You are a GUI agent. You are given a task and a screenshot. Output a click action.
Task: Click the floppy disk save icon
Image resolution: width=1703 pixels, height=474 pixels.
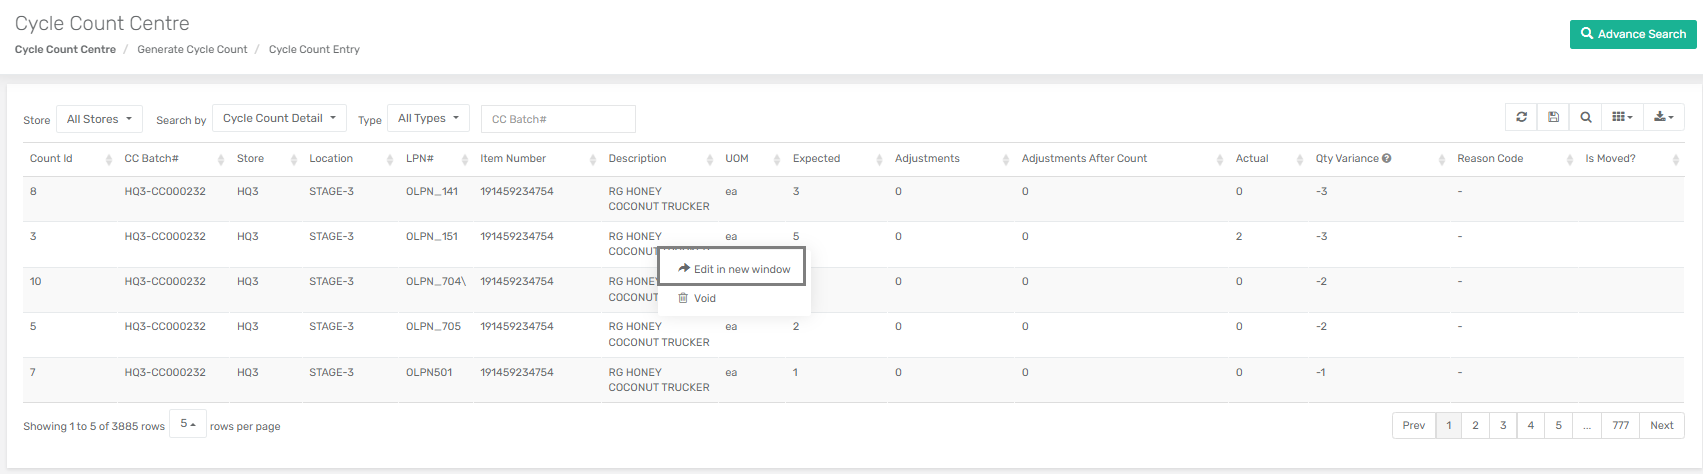point(1553,117)
